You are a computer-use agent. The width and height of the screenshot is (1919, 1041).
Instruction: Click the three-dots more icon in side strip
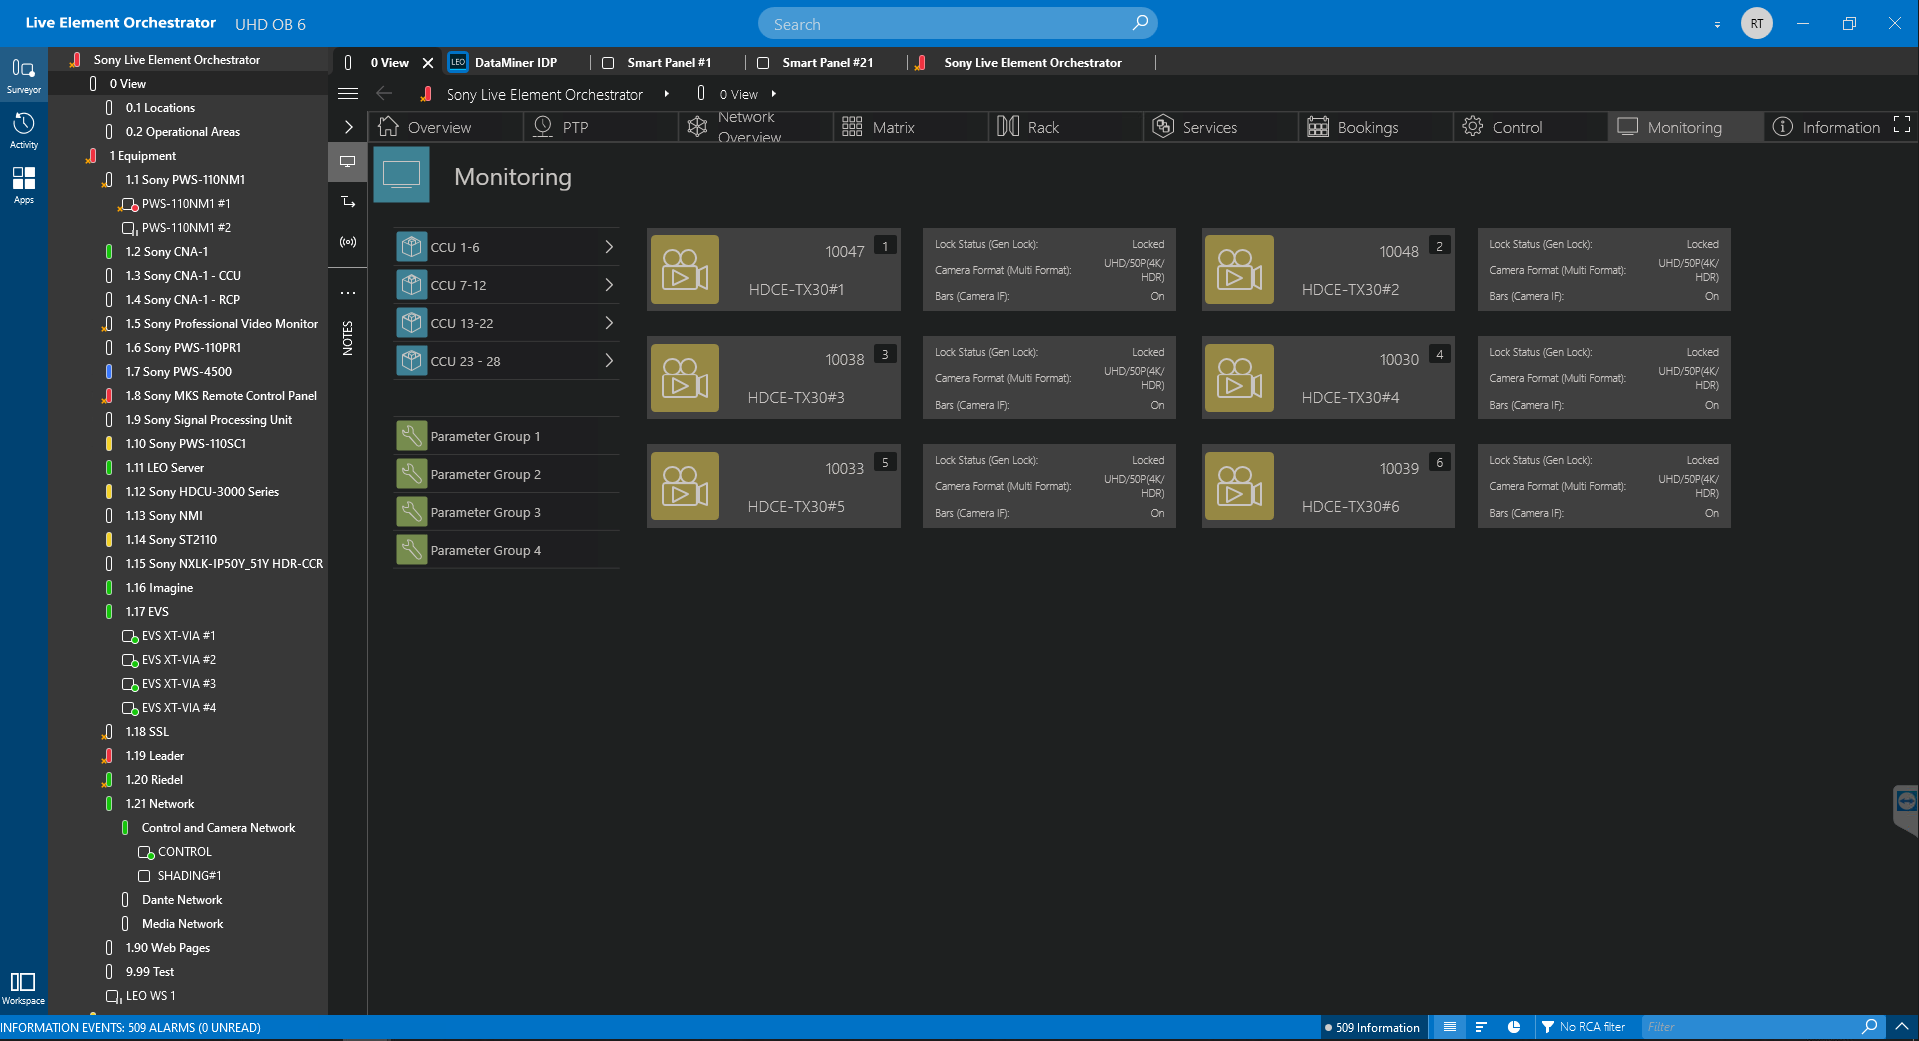[348, 293]
